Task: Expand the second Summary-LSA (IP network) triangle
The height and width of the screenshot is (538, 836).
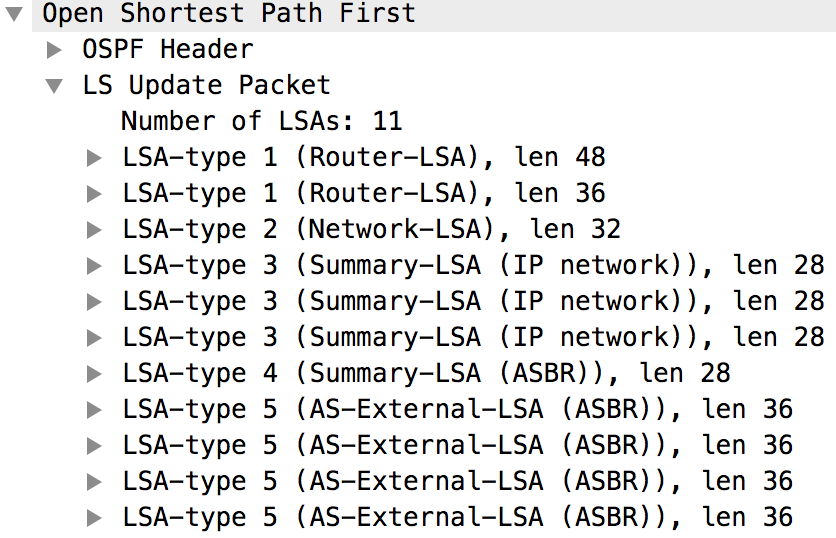Action: 95,302
